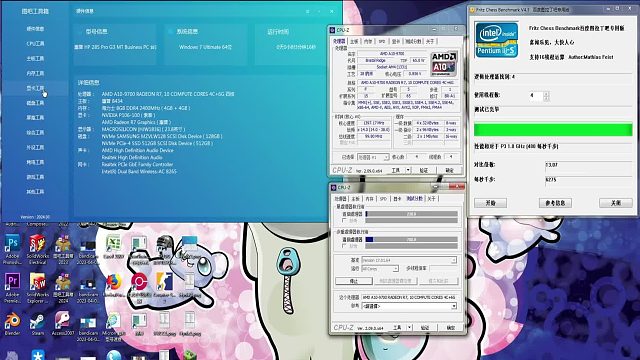640x360 pixels.
Task: Click the 多线程倍率 field in CPU-Z
Action: (443, 269)
